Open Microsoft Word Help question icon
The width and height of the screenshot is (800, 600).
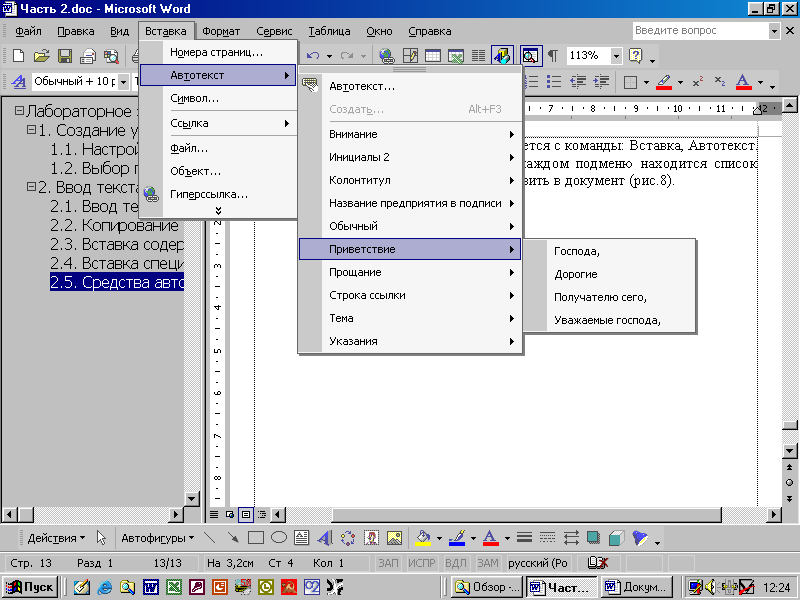[636, 56]
